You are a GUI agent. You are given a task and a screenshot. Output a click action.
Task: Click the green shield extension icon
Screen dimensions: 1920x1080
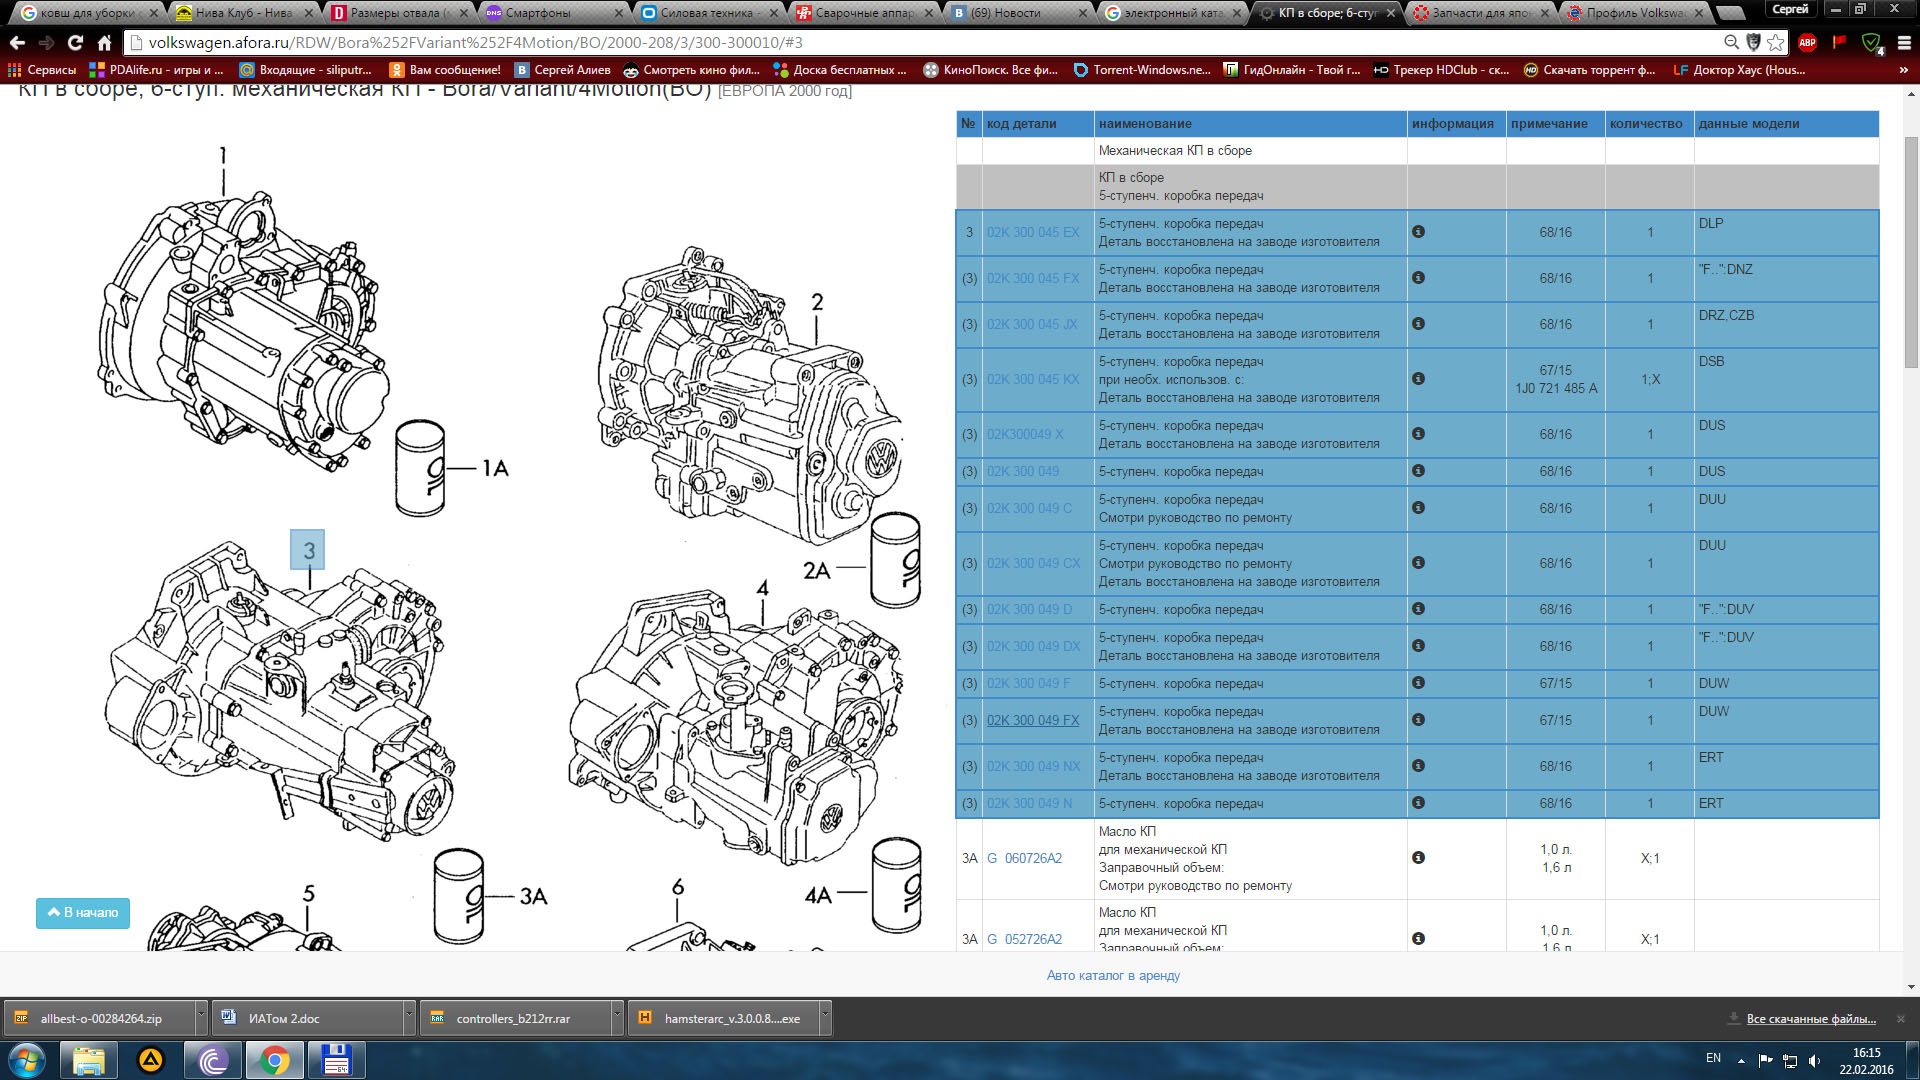[1872, 43]
